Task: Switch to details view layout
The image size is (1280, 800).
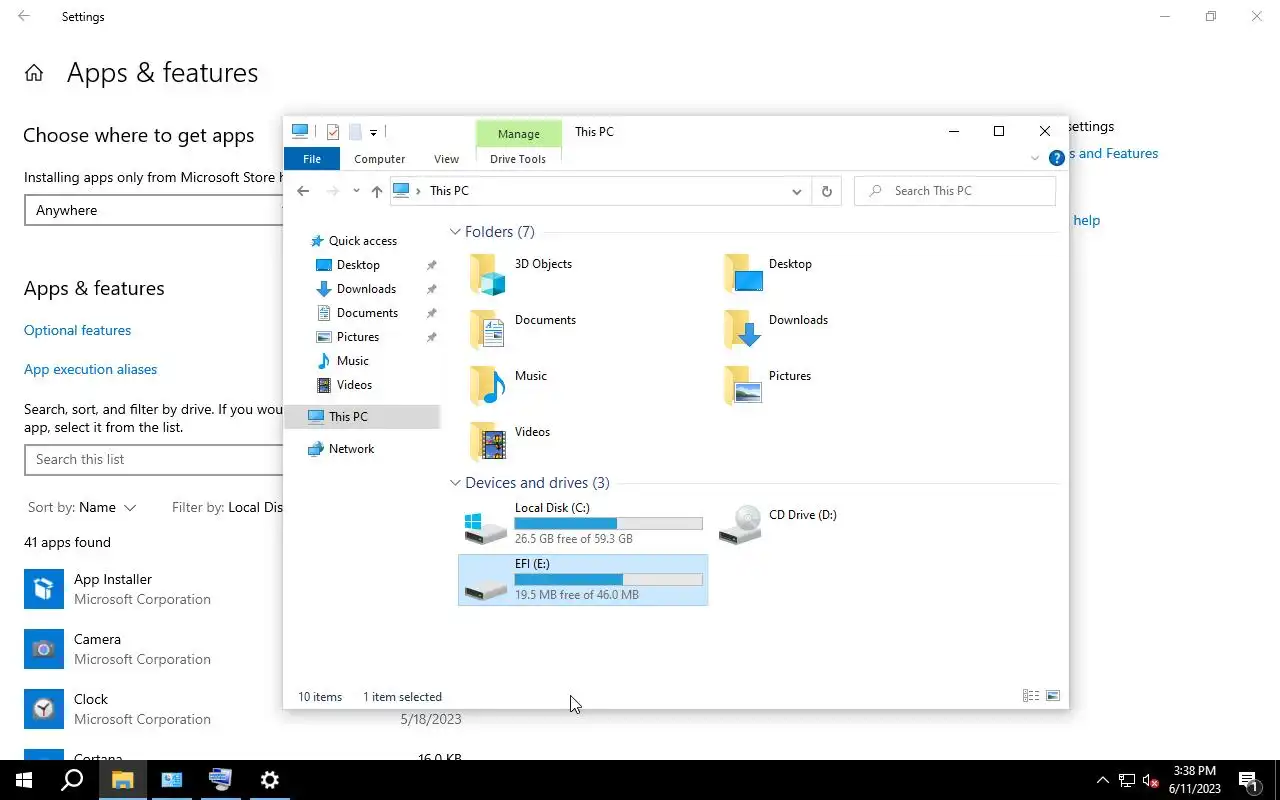Action: click(x=1031, y=696)
